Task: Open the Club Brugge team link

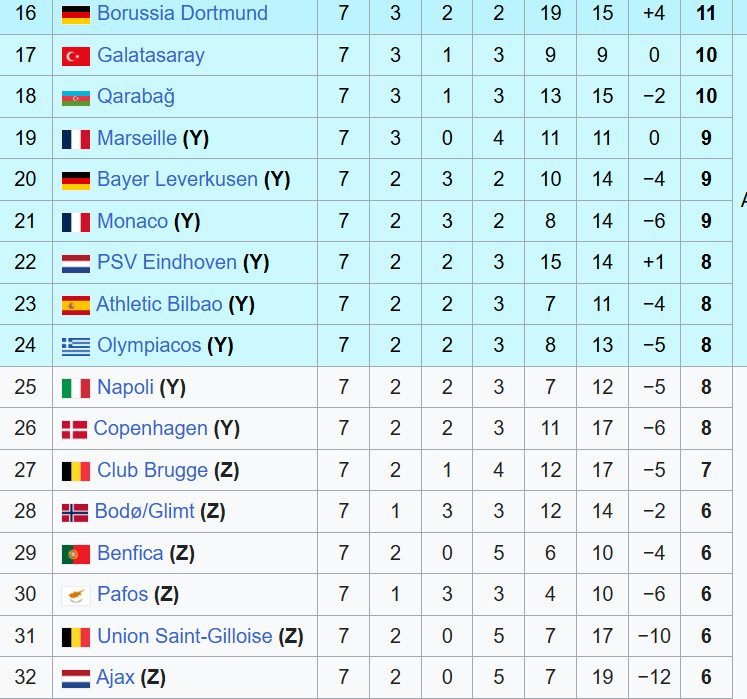Action: [152, 470]
